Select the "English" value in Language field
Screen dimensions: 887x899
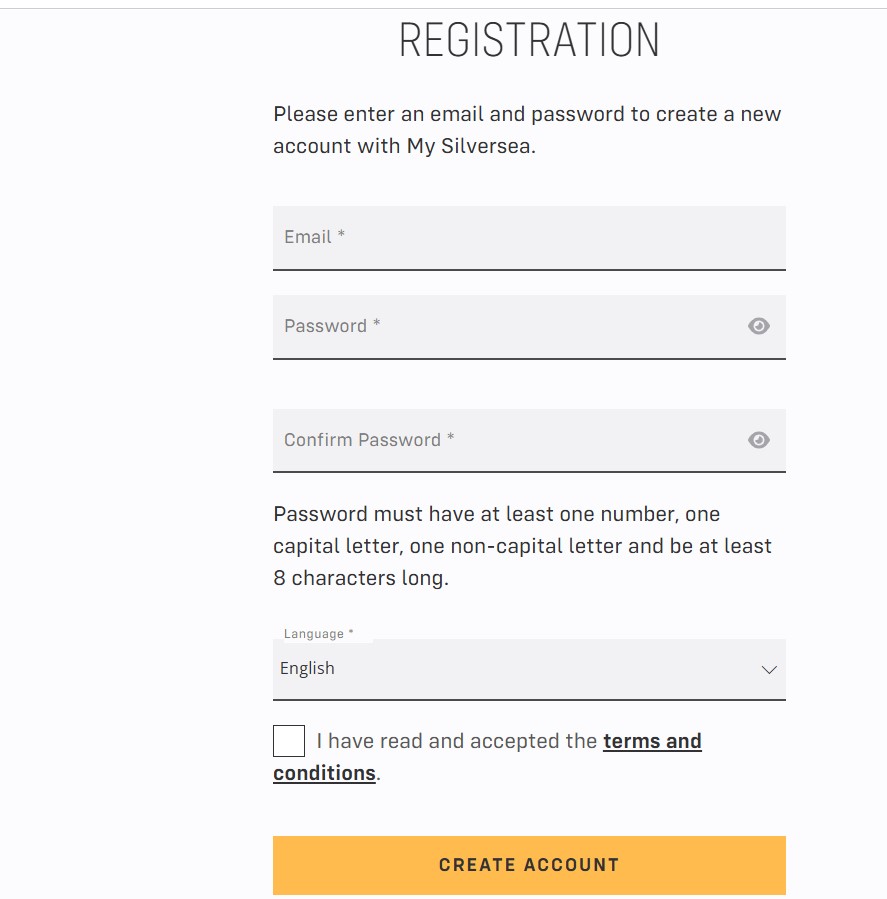pos(307,669)
